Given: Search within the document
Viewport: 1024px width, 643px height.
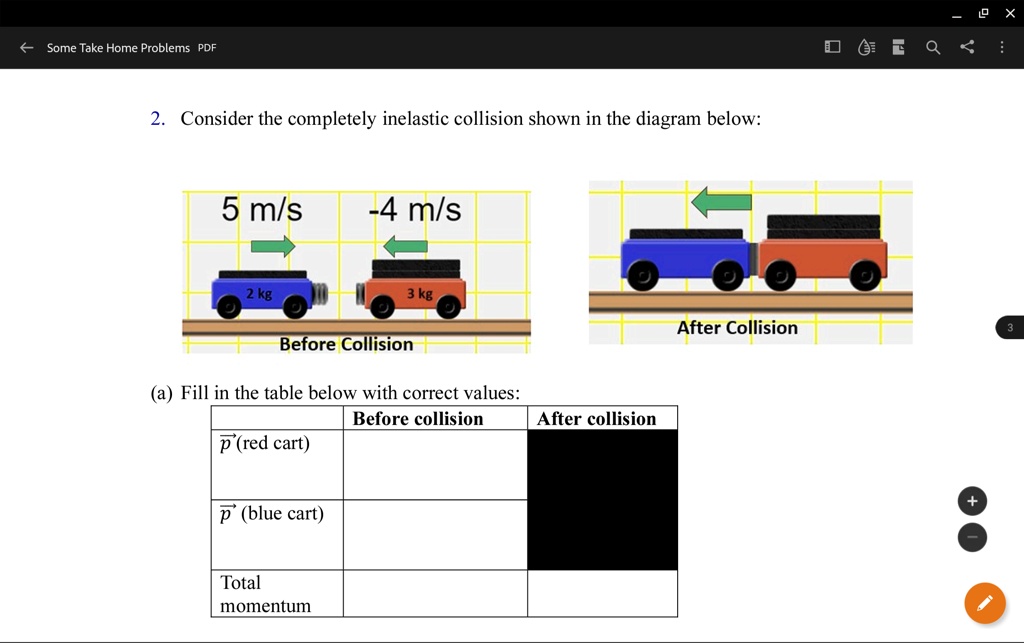Looking at the screenshot, I should (x=932, y=47).
